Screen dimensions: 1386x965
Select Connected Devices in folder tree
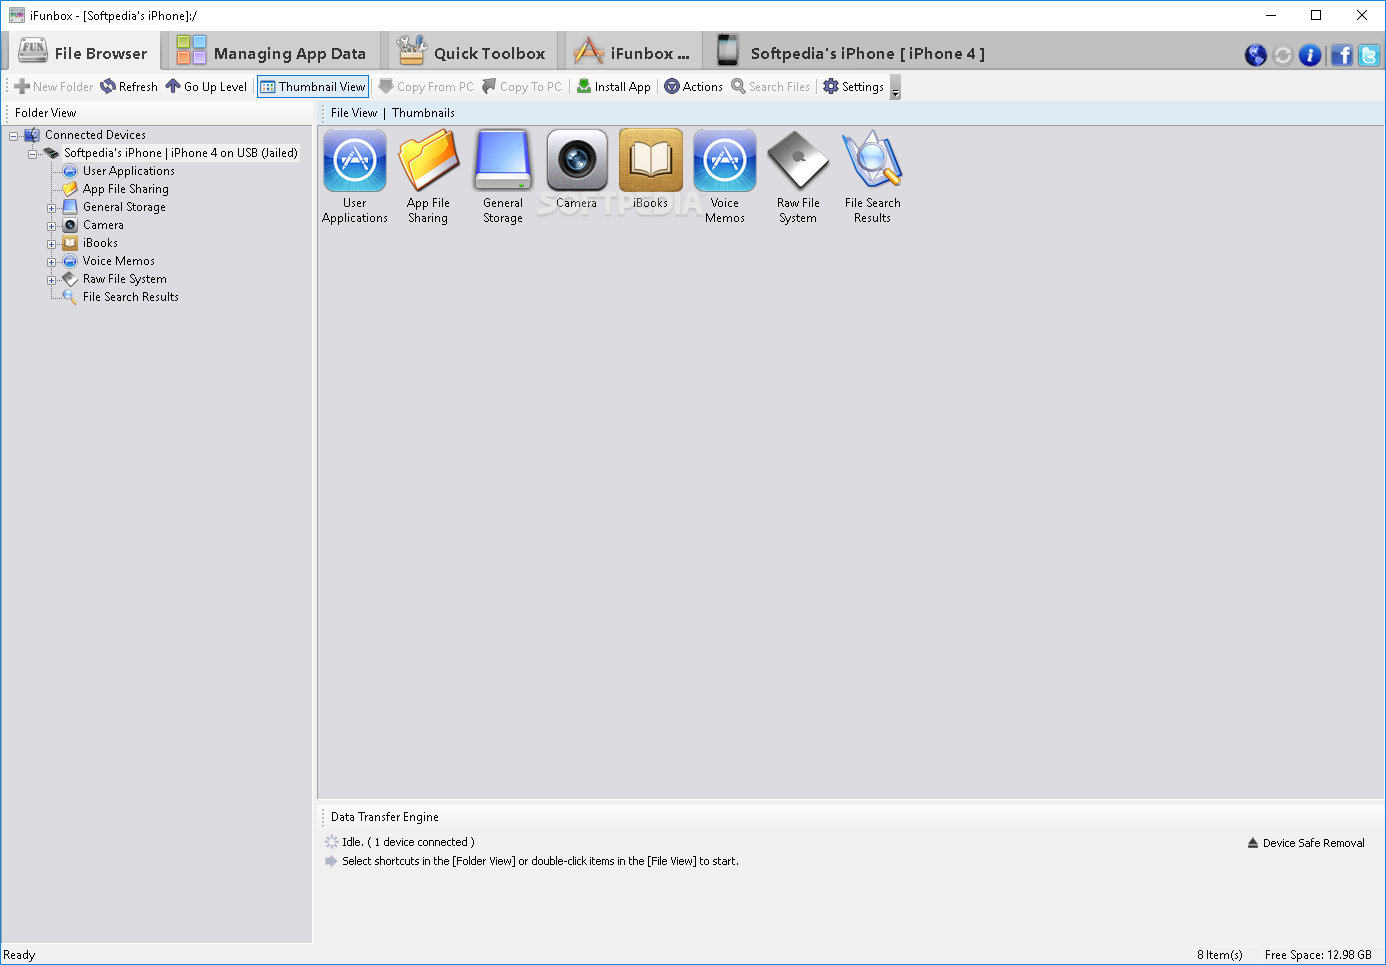click(95, 135)
